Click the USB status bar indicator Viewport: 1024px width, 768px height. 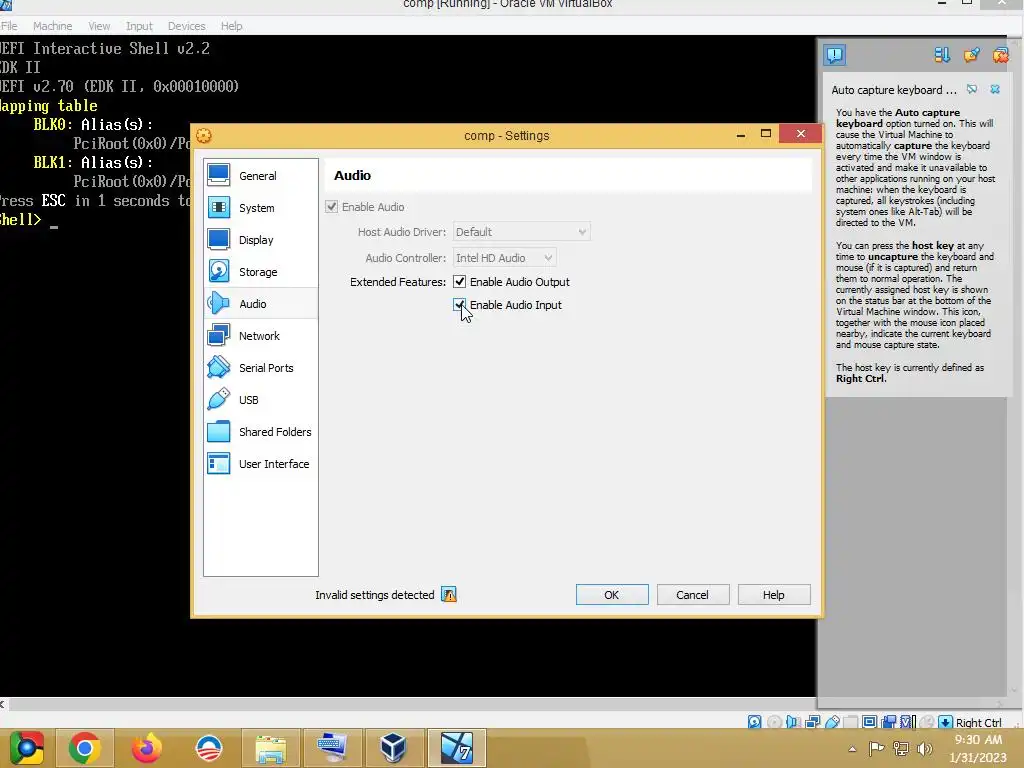pyautogui.click(x=833, y=722)
